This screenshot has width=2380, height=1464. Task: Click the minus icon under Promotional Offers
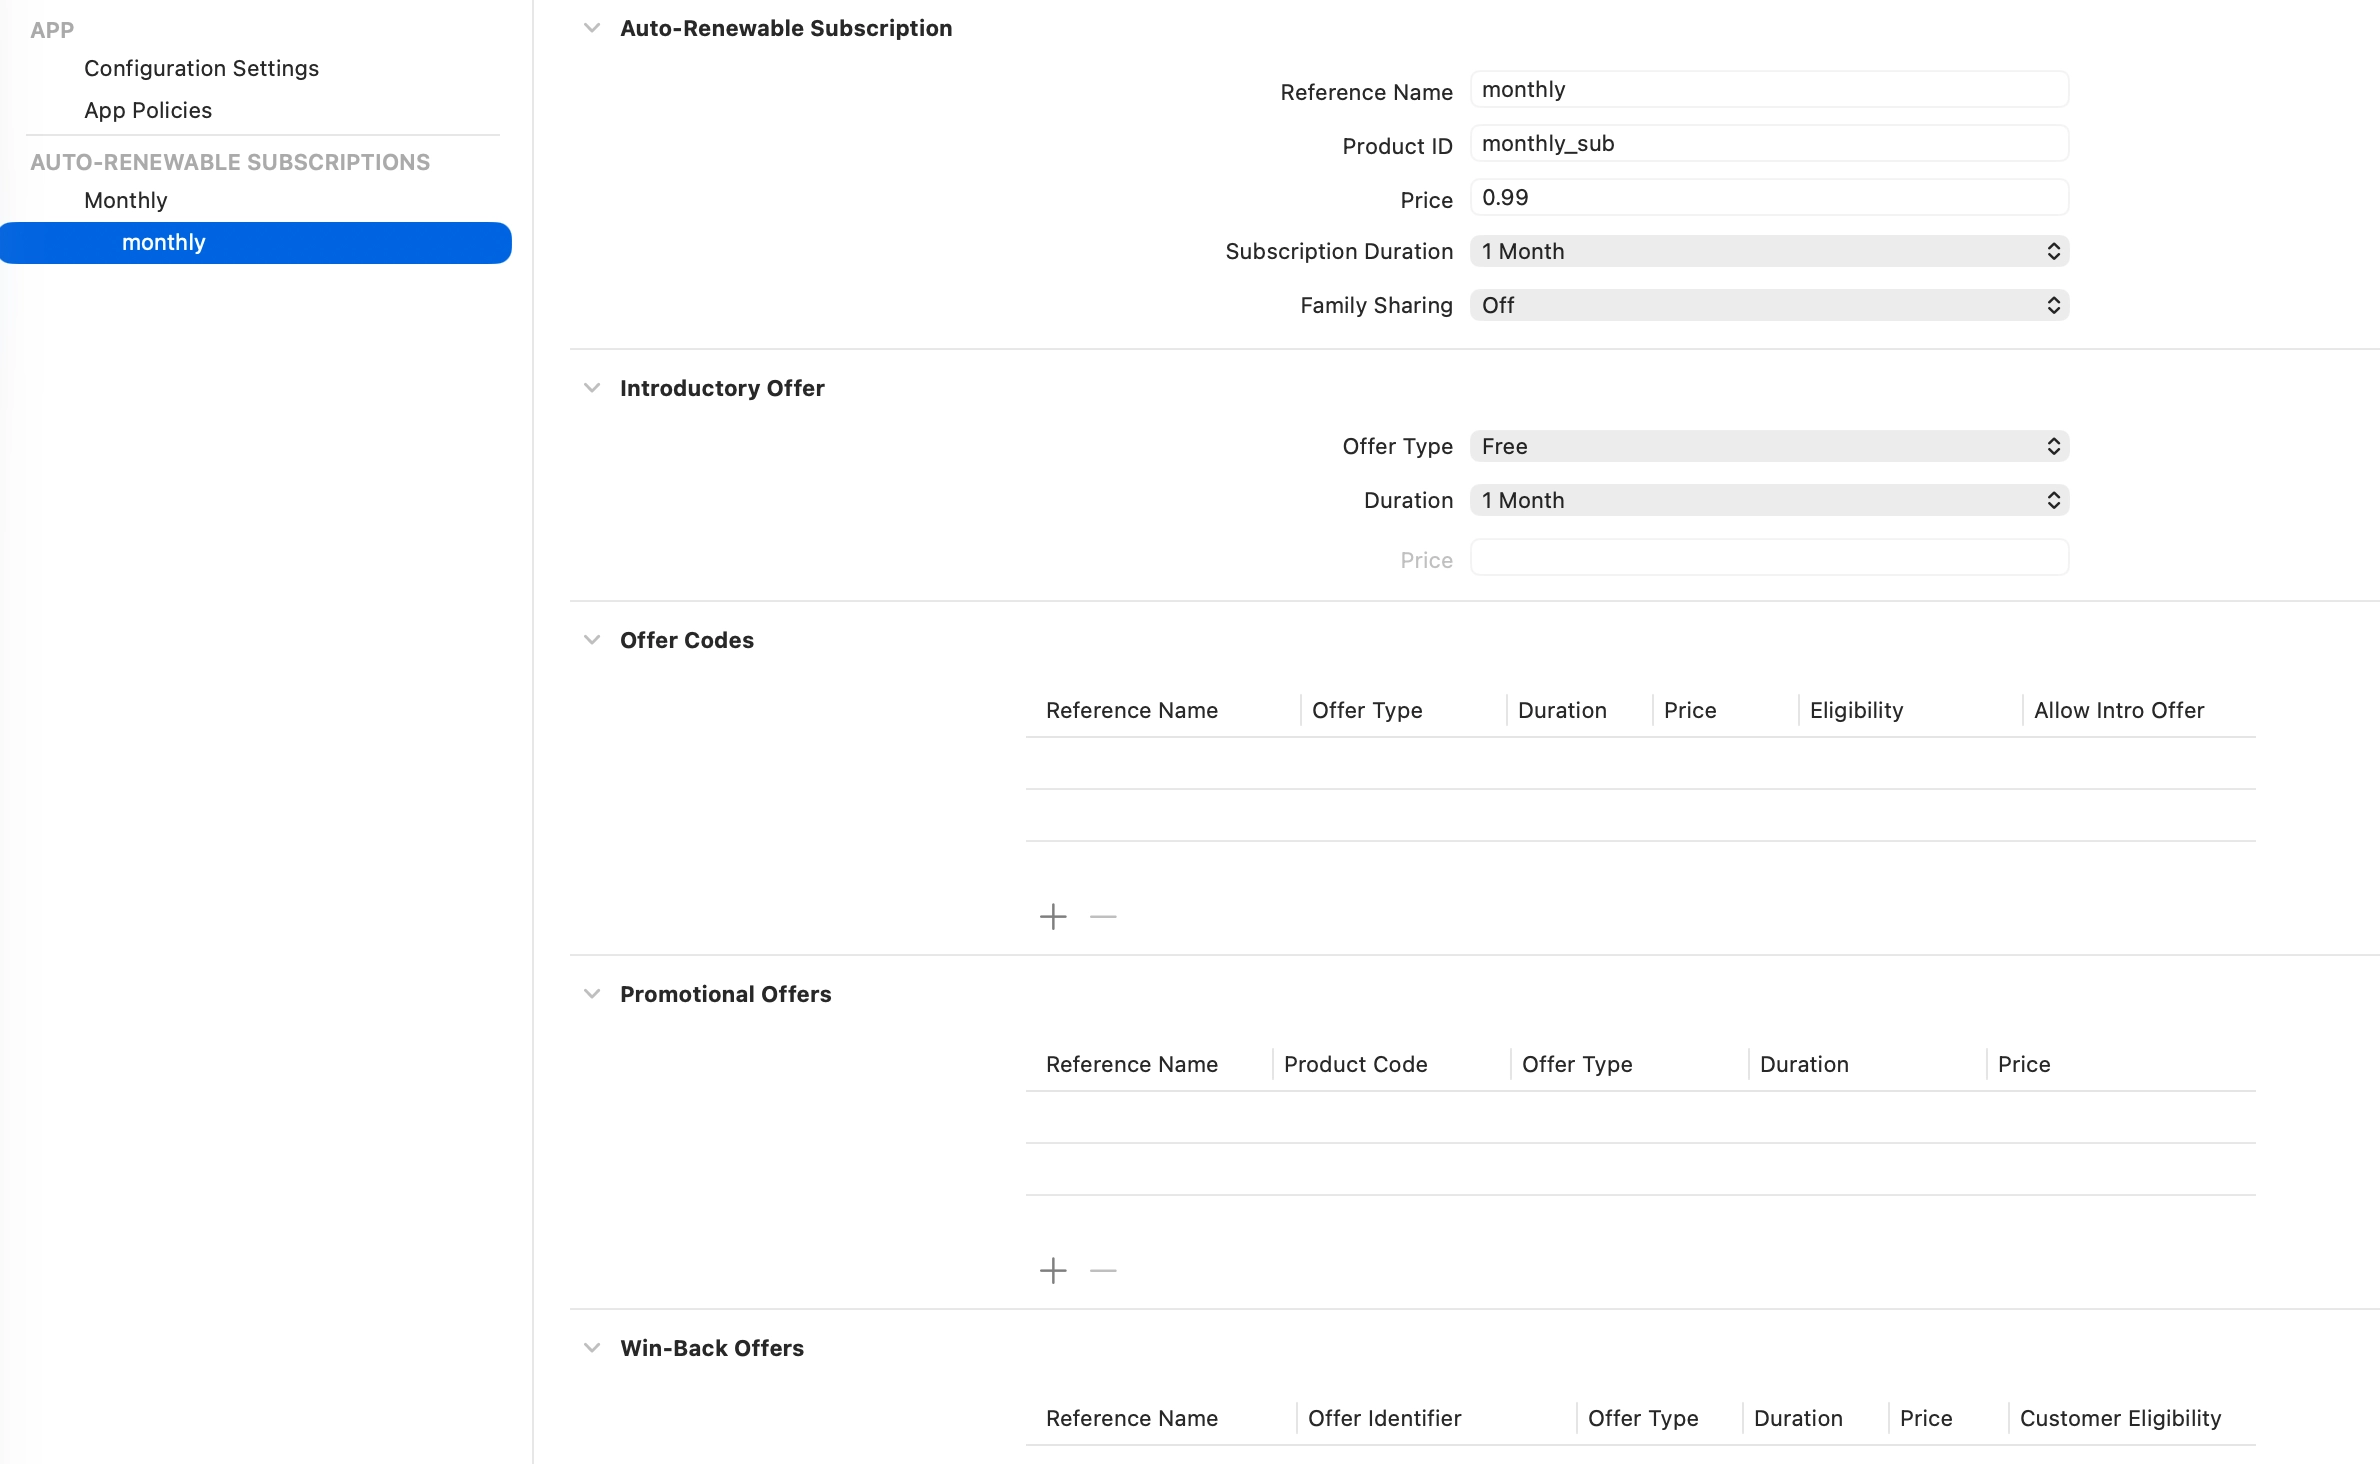pos(1103,1270)
